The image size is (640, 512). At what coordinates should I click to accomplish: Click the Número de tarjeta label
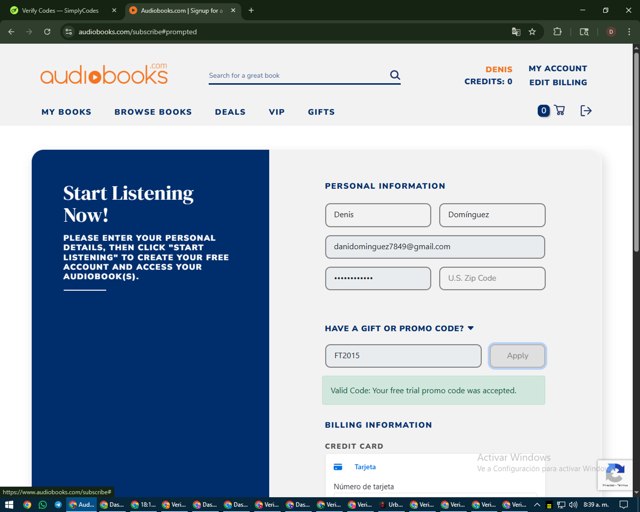point(364,487)
